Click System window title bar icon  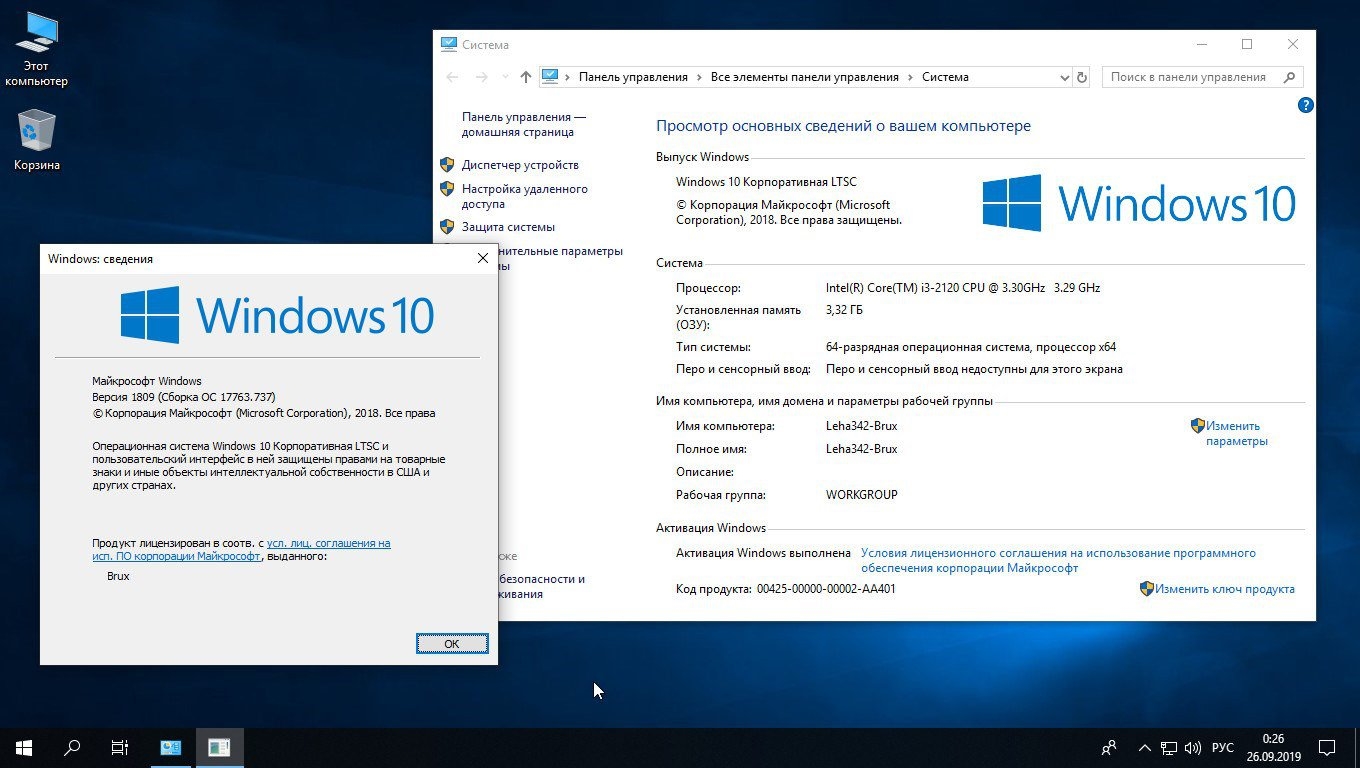(450, 45)
